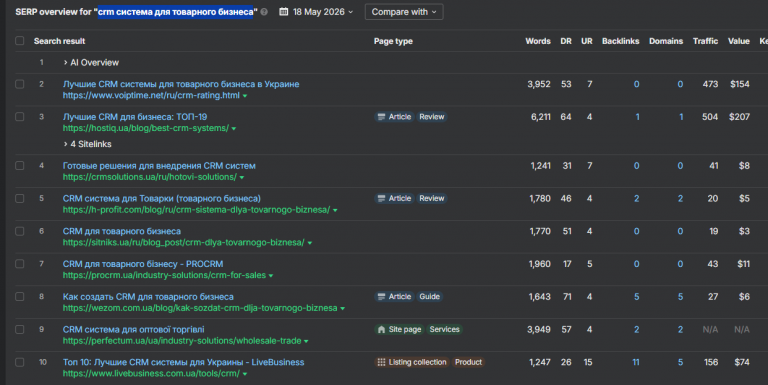Click the Product tag in livebusiness row
Image resolution: width=768 pixels, height=385 pixels.
pos(468,362)
